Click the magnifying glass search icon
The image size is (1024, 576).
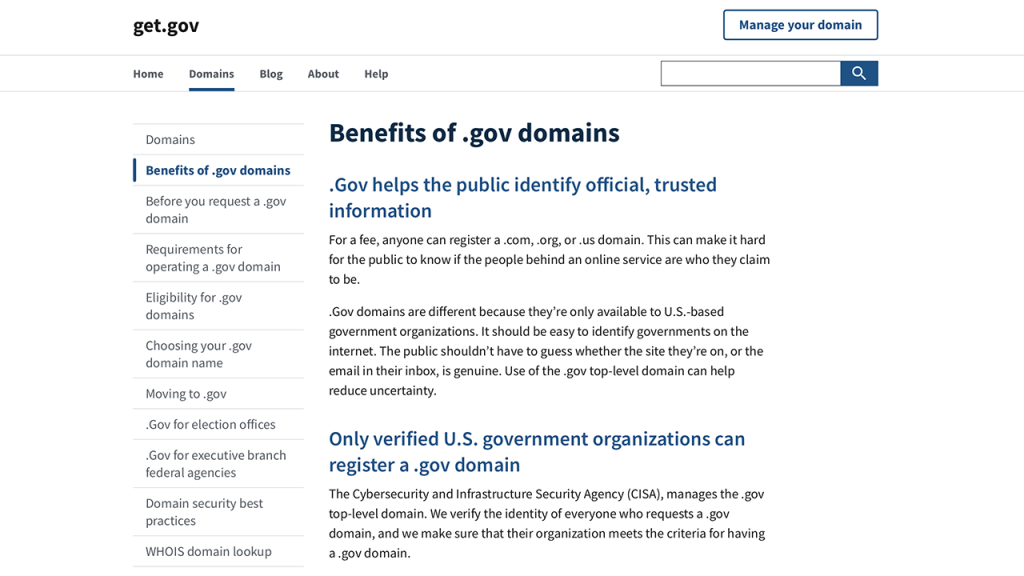[859, 73]
